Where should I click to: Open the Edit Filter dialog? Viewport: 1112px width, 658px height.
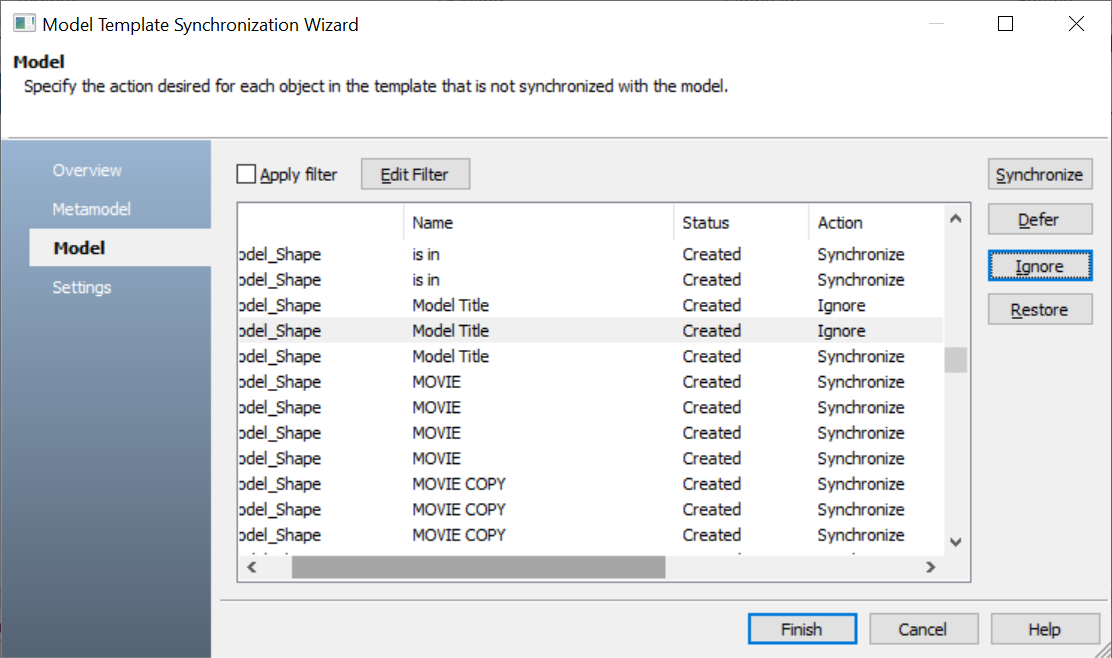point(415,175)
